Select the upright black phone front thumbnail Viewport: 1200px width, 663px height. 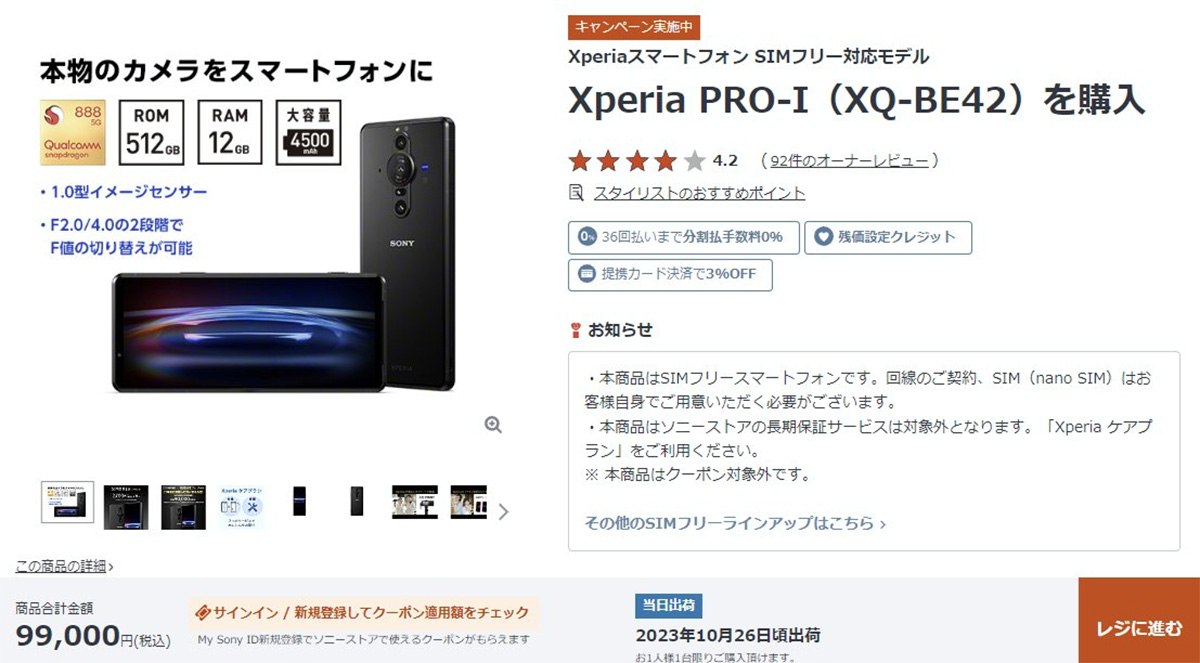[299, 501]
